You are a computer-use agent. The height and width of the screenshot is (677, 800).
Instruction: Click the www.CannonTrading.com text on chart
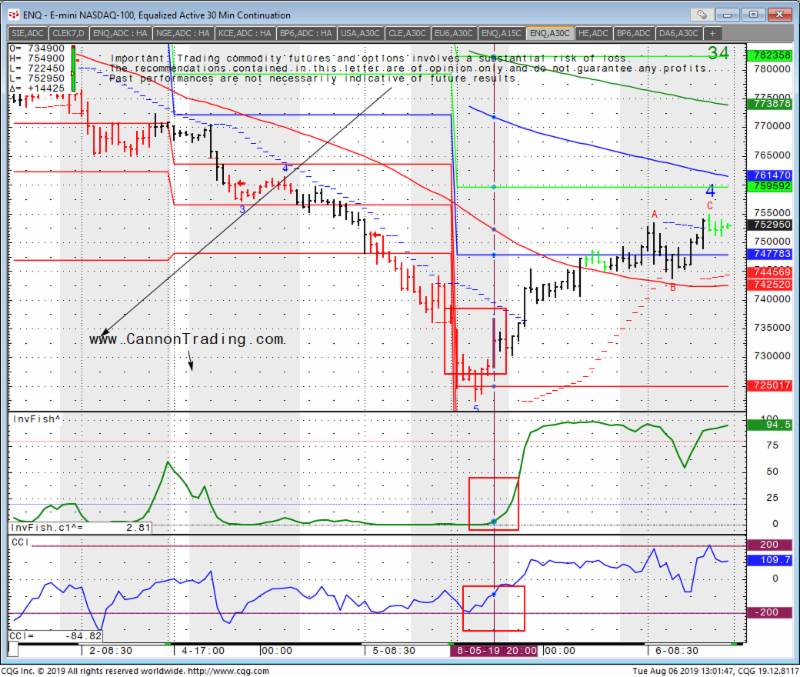186,339
